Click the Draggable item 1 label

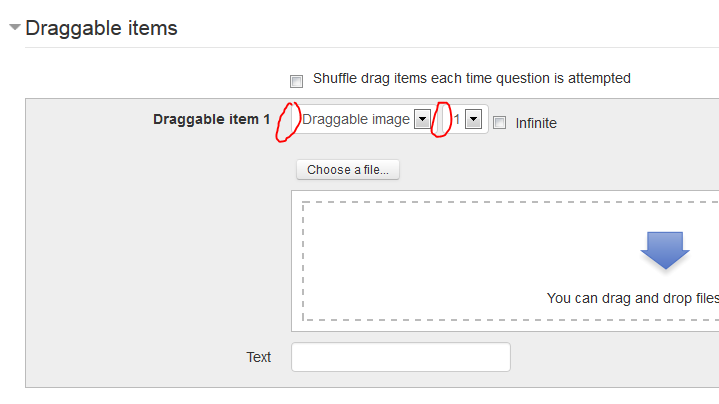[211, 119]
